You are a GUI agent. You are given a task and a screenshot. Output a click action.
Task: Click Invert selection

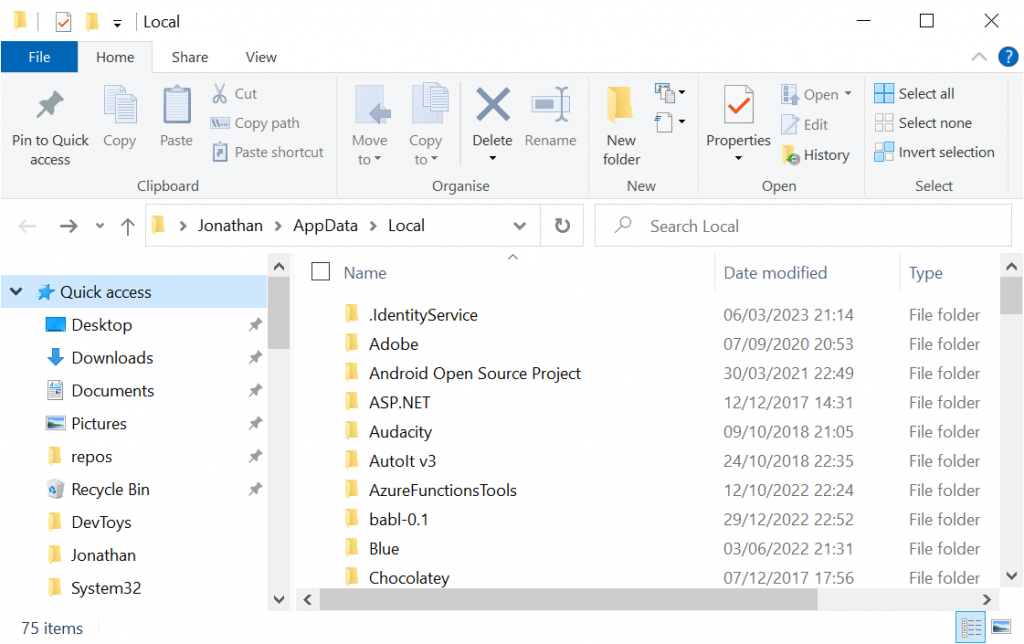[x=935, y=152]
